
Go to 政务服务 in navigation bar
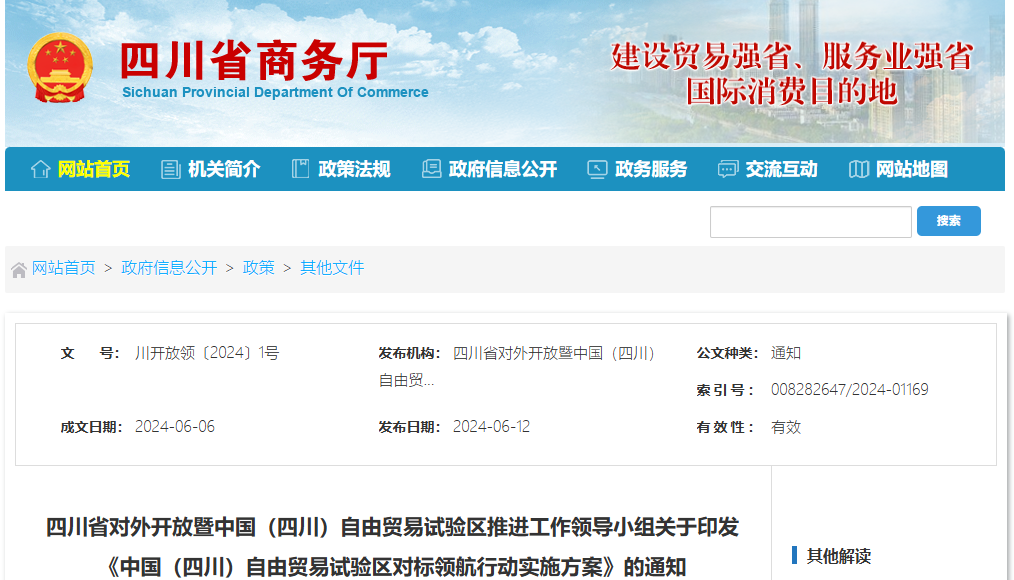point(651,170)
